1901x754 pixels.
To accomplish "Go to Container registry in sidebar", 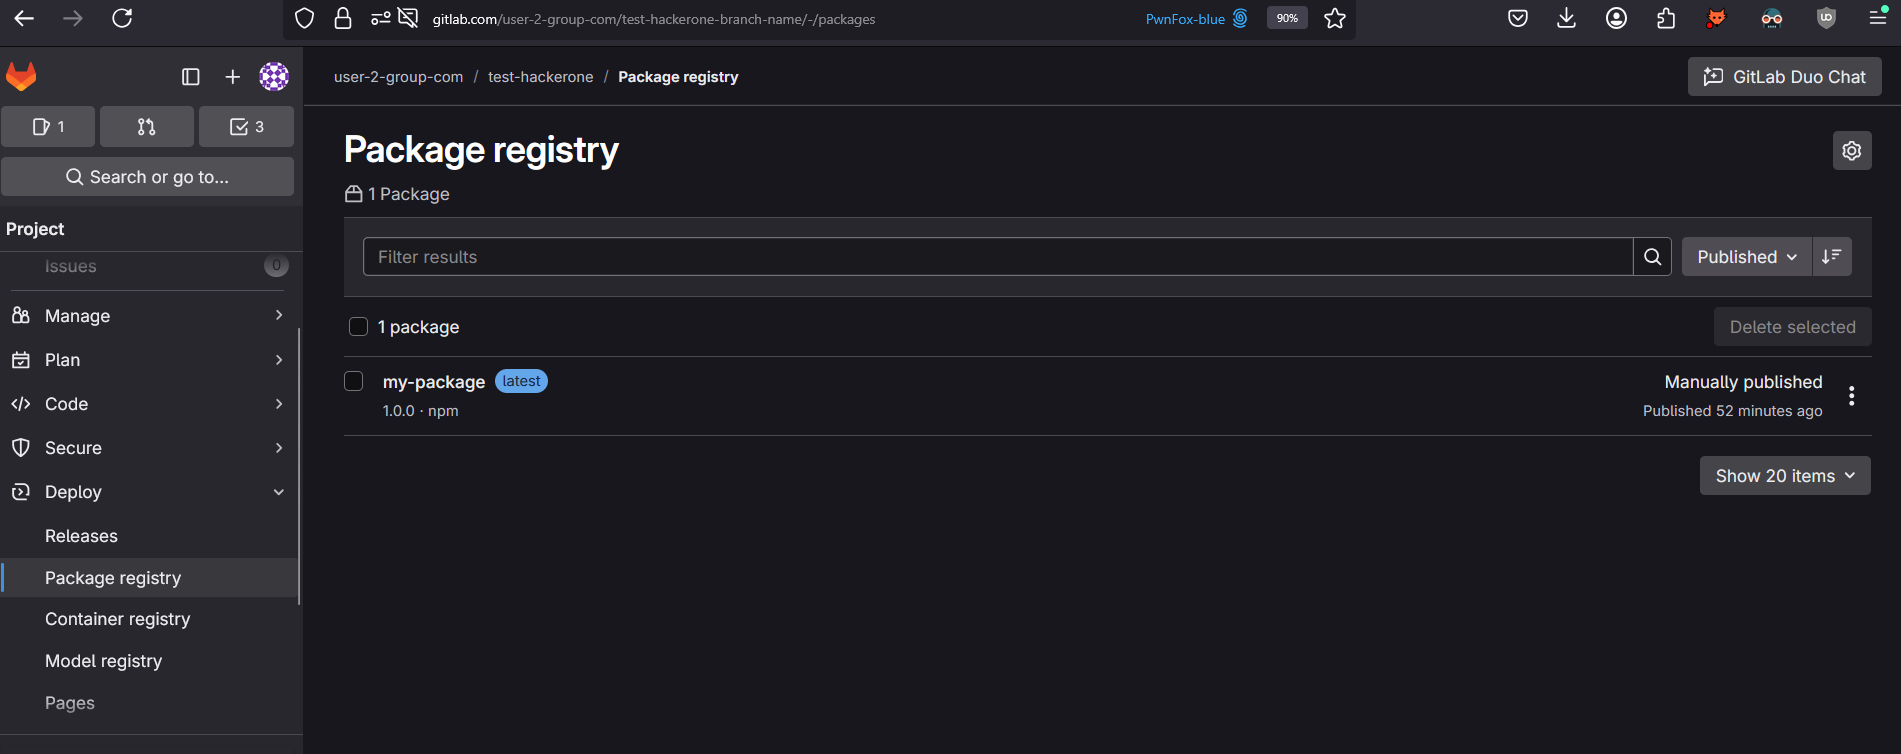I will point(117,619).
